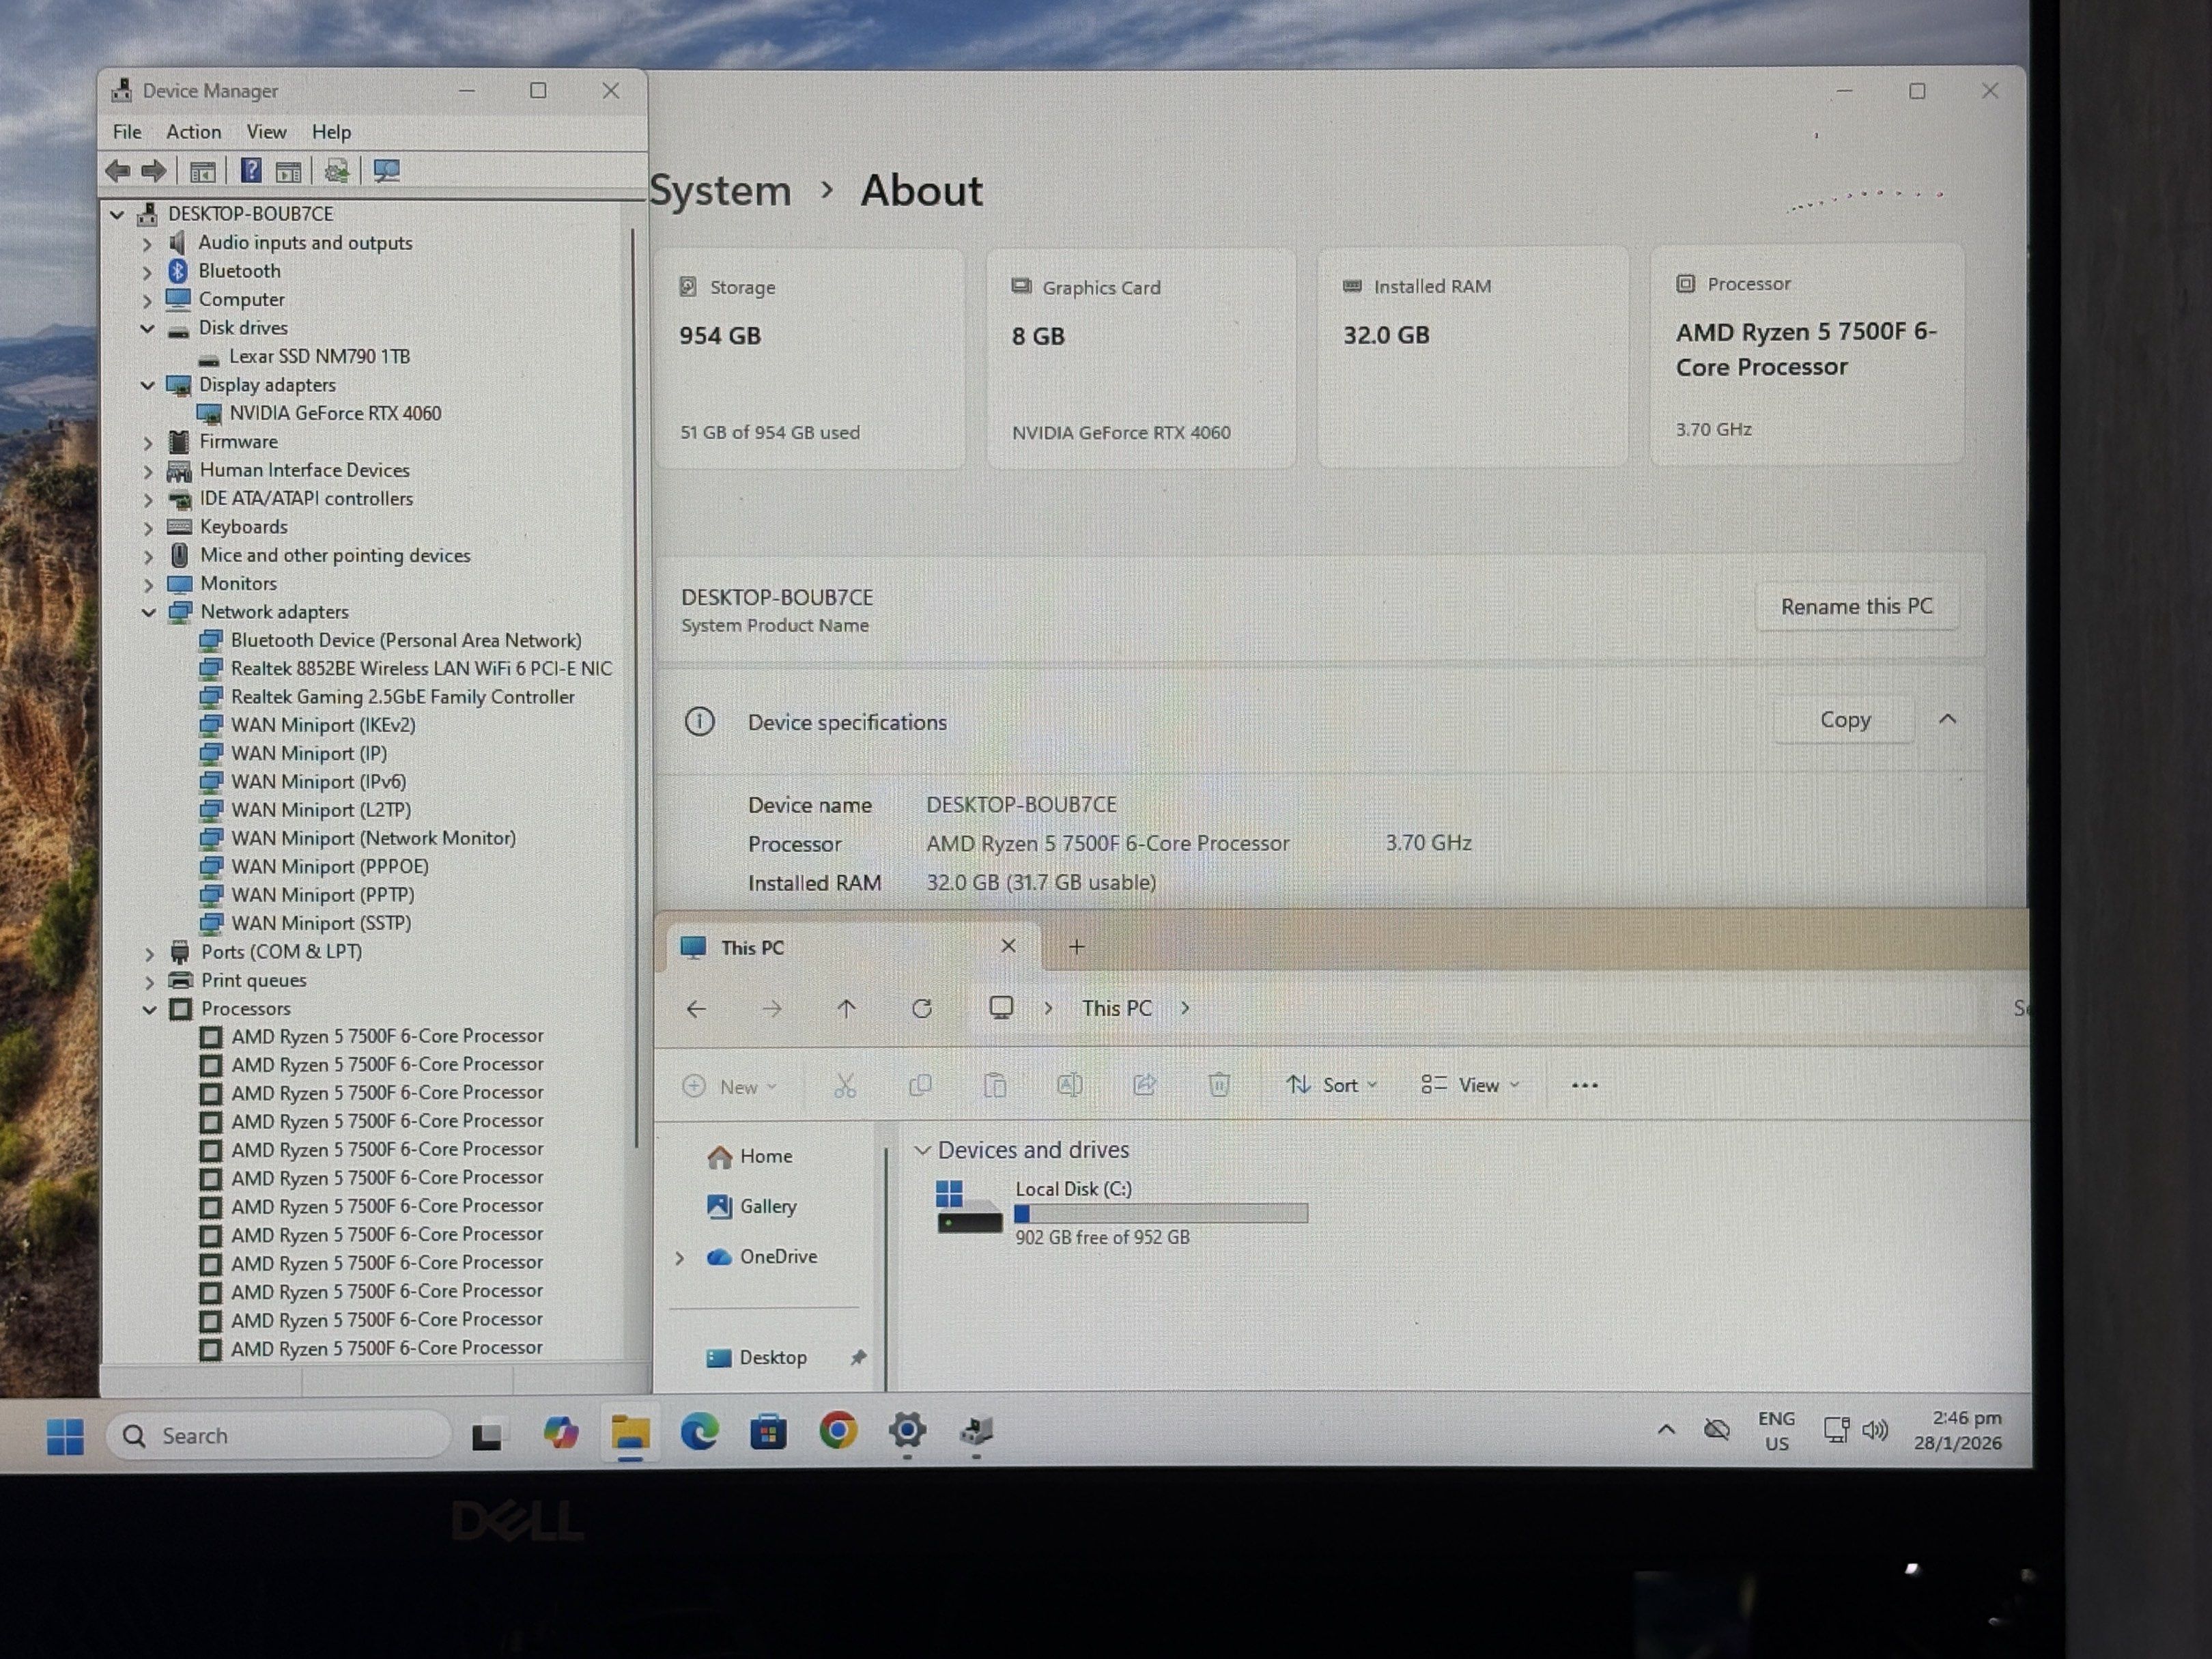This screenshot has height=1659, width=2212.
Task: Expand the Bluetooth device category
Action: 148,271
